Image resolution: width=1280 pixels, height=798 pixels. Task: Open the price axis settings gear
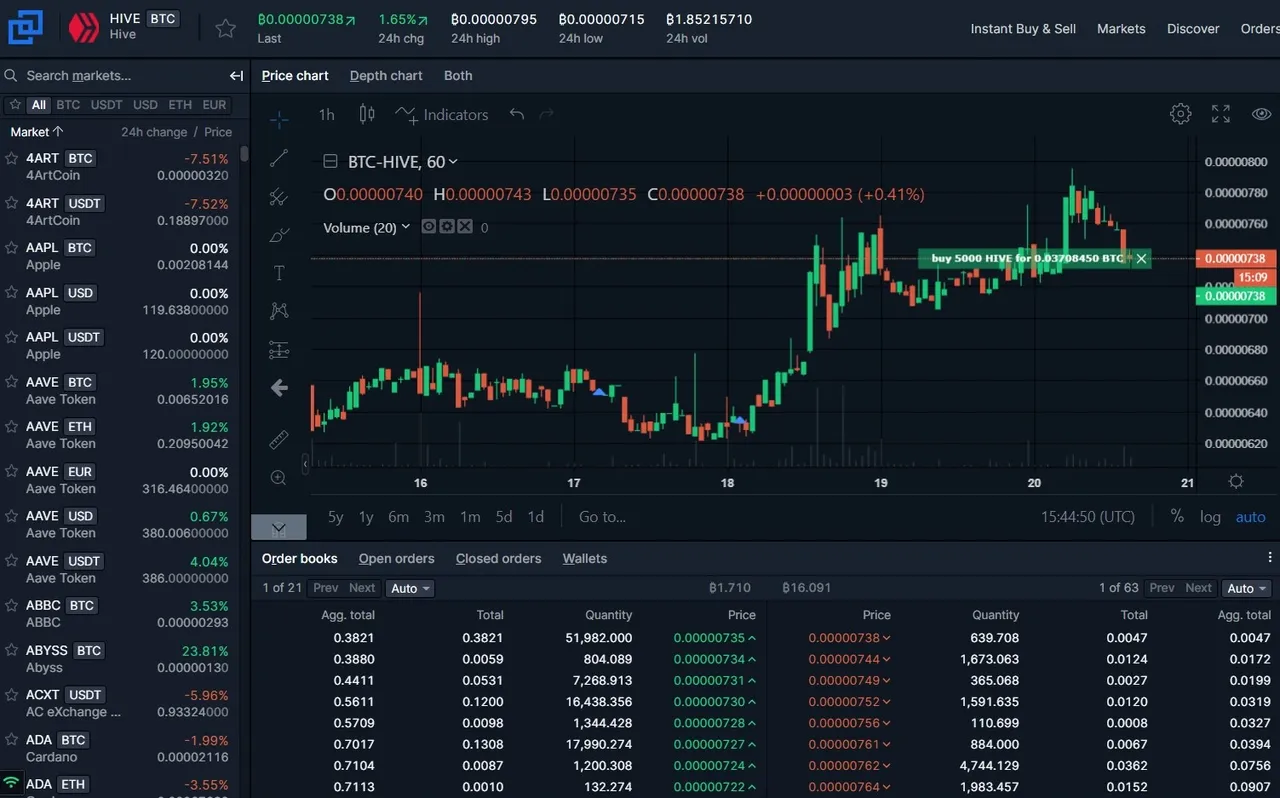pyautogui.click(x=1236, y=482)
